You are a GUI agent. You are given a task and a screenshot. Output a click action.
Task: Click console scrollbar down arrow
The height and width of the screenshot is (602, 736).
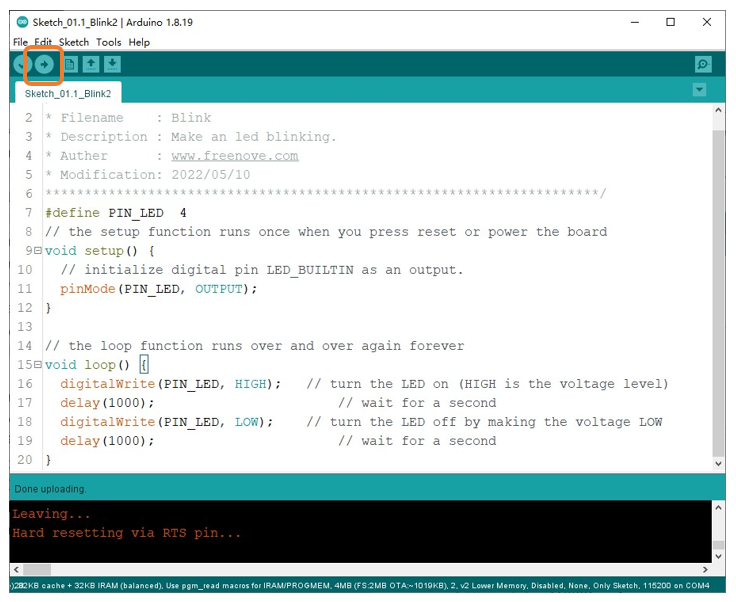718,556
